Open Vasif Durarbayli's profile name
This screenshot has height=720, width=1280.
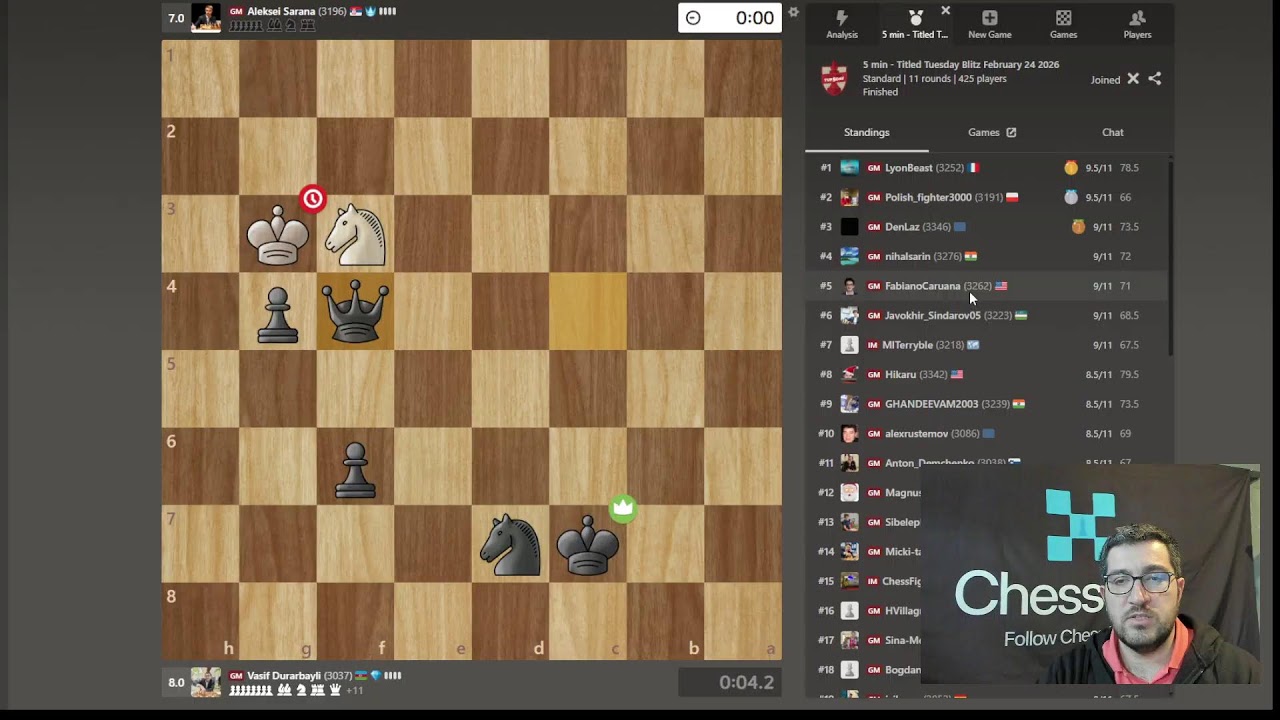tap(284, 676)
